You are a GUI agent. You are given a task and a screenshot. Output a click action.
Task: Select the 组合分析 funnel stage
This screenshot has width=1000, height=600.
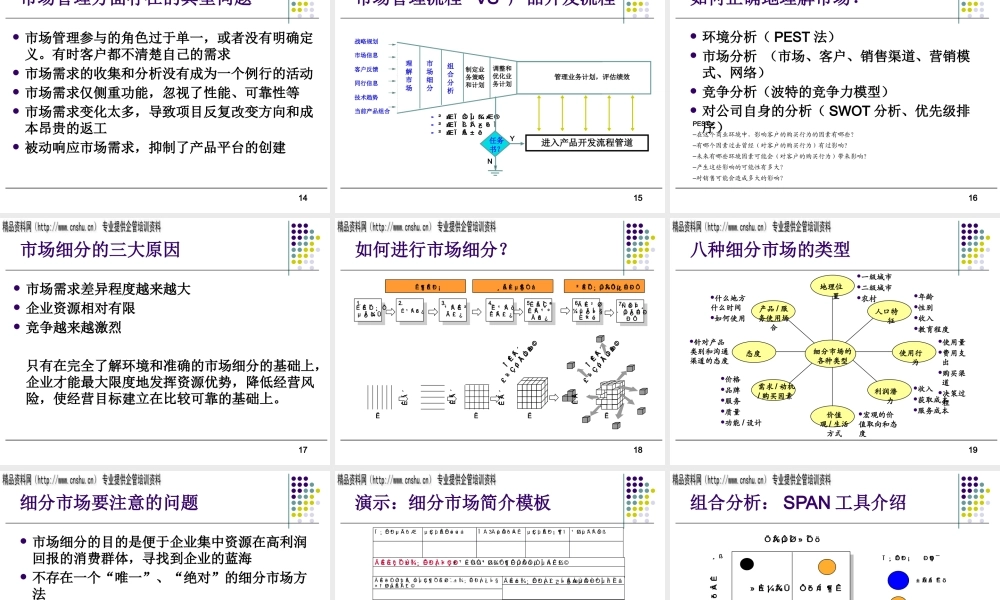coord(450,78)
